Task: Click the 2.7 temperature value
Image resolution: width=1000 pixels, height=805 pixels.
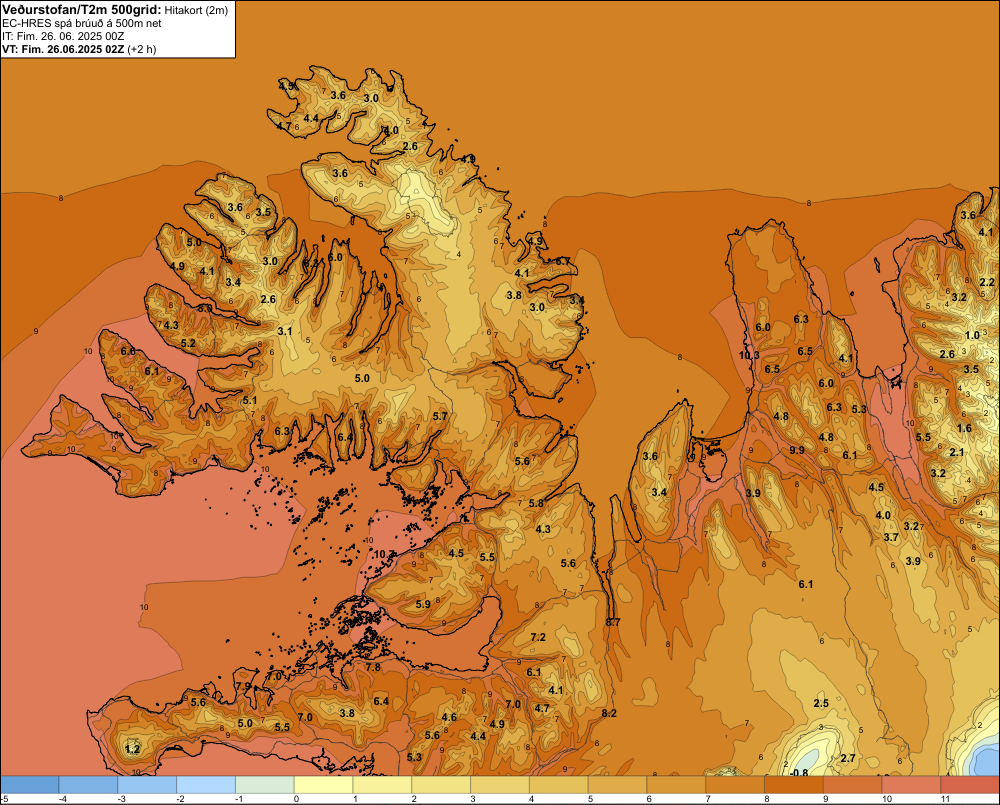Action: coord(848,758)
